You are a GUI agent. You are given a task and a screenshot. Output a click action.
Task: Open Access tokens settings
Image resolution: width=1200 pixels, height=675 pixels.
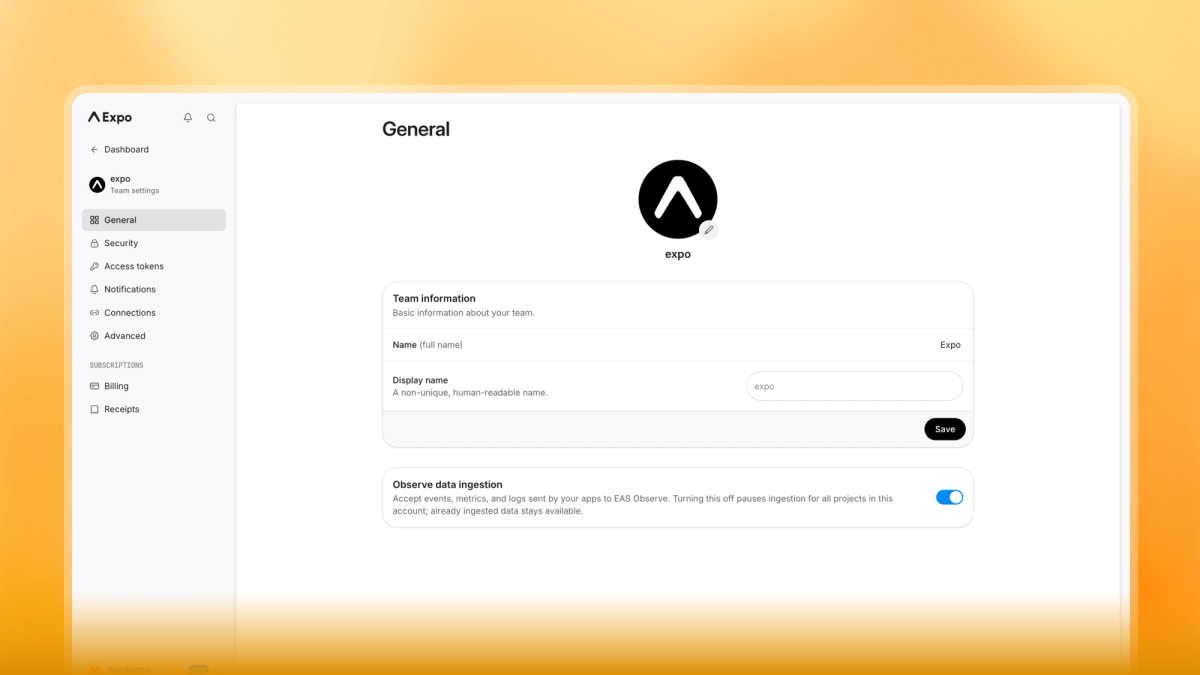click(x=154, y=266)
